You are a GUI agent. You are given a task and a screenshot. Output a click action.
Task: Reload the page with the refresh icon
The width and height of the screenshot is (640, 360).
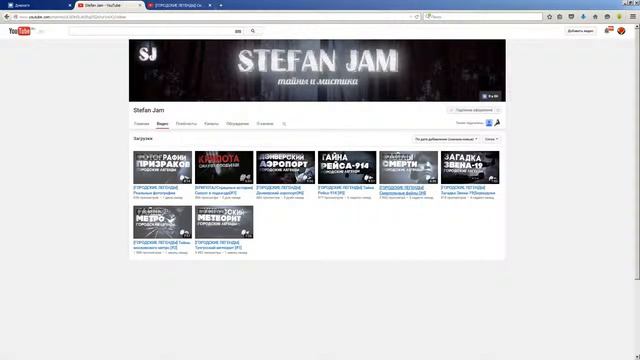point(417,17)
